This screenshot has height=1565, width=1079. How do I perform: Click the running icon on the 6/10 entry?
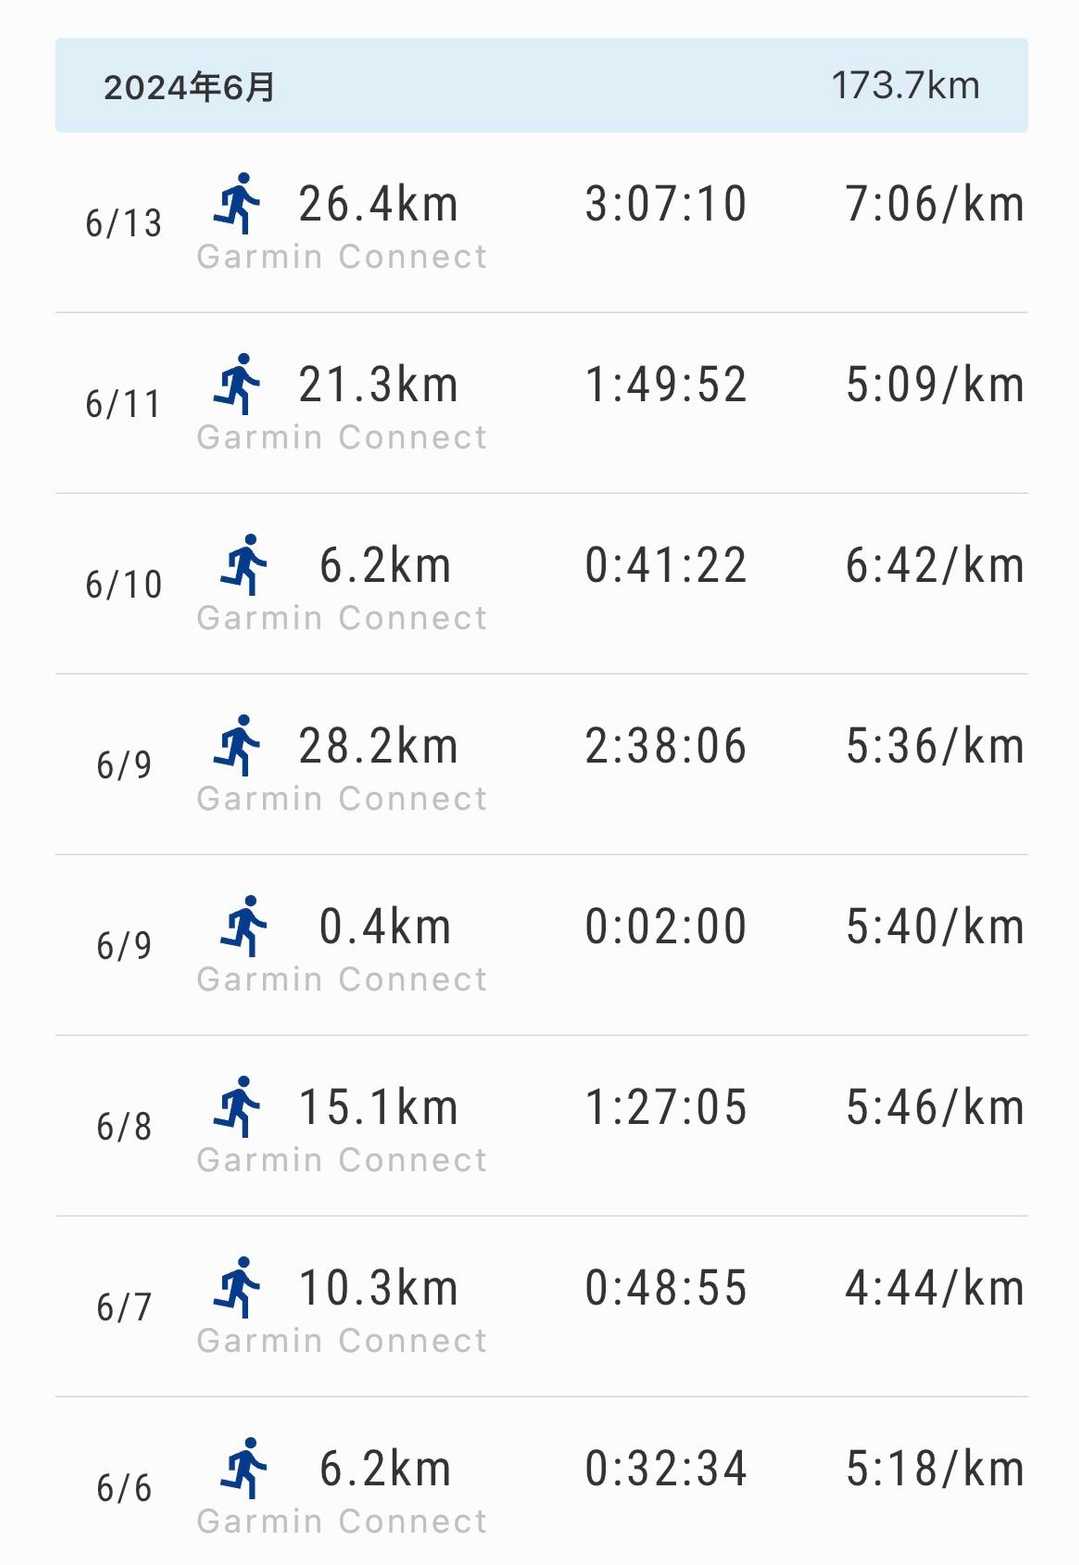pos(244,565)
